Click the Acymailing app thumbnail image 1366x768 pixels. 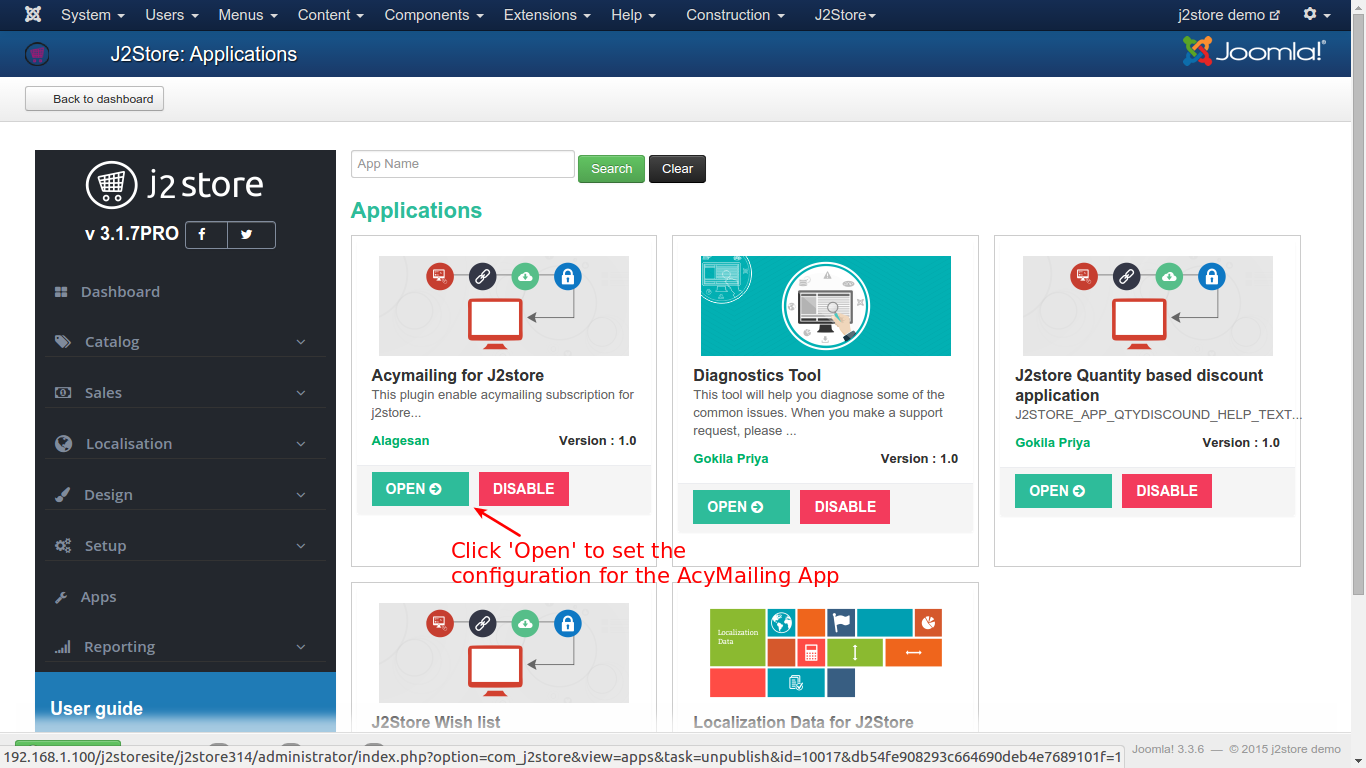(x=504, y=306)
